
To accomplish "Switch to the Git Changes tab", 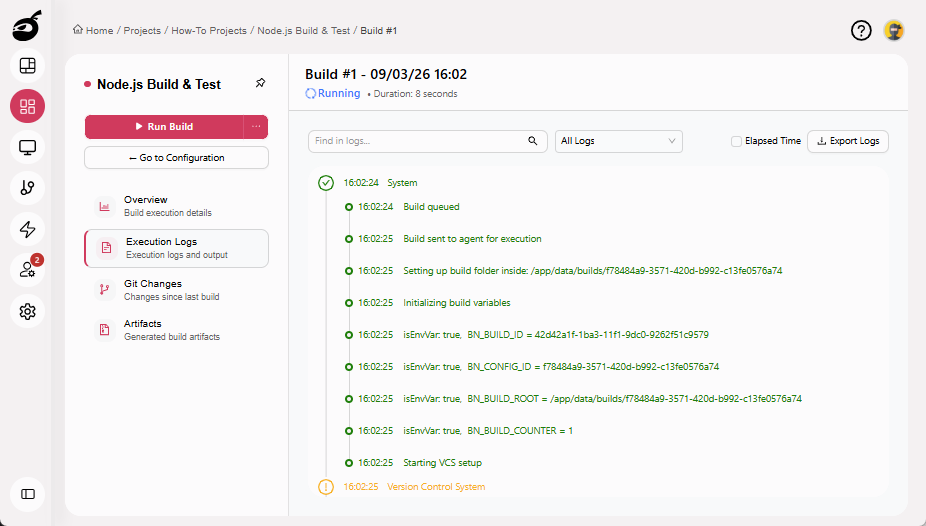I will [176, 289].
